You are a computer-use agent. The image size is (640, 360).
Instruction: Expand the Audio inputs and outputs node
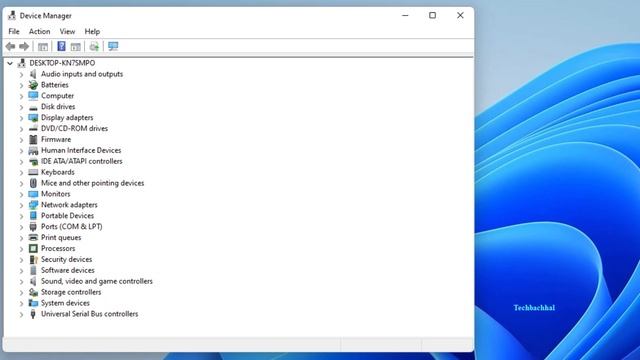[x=21, y=74]
